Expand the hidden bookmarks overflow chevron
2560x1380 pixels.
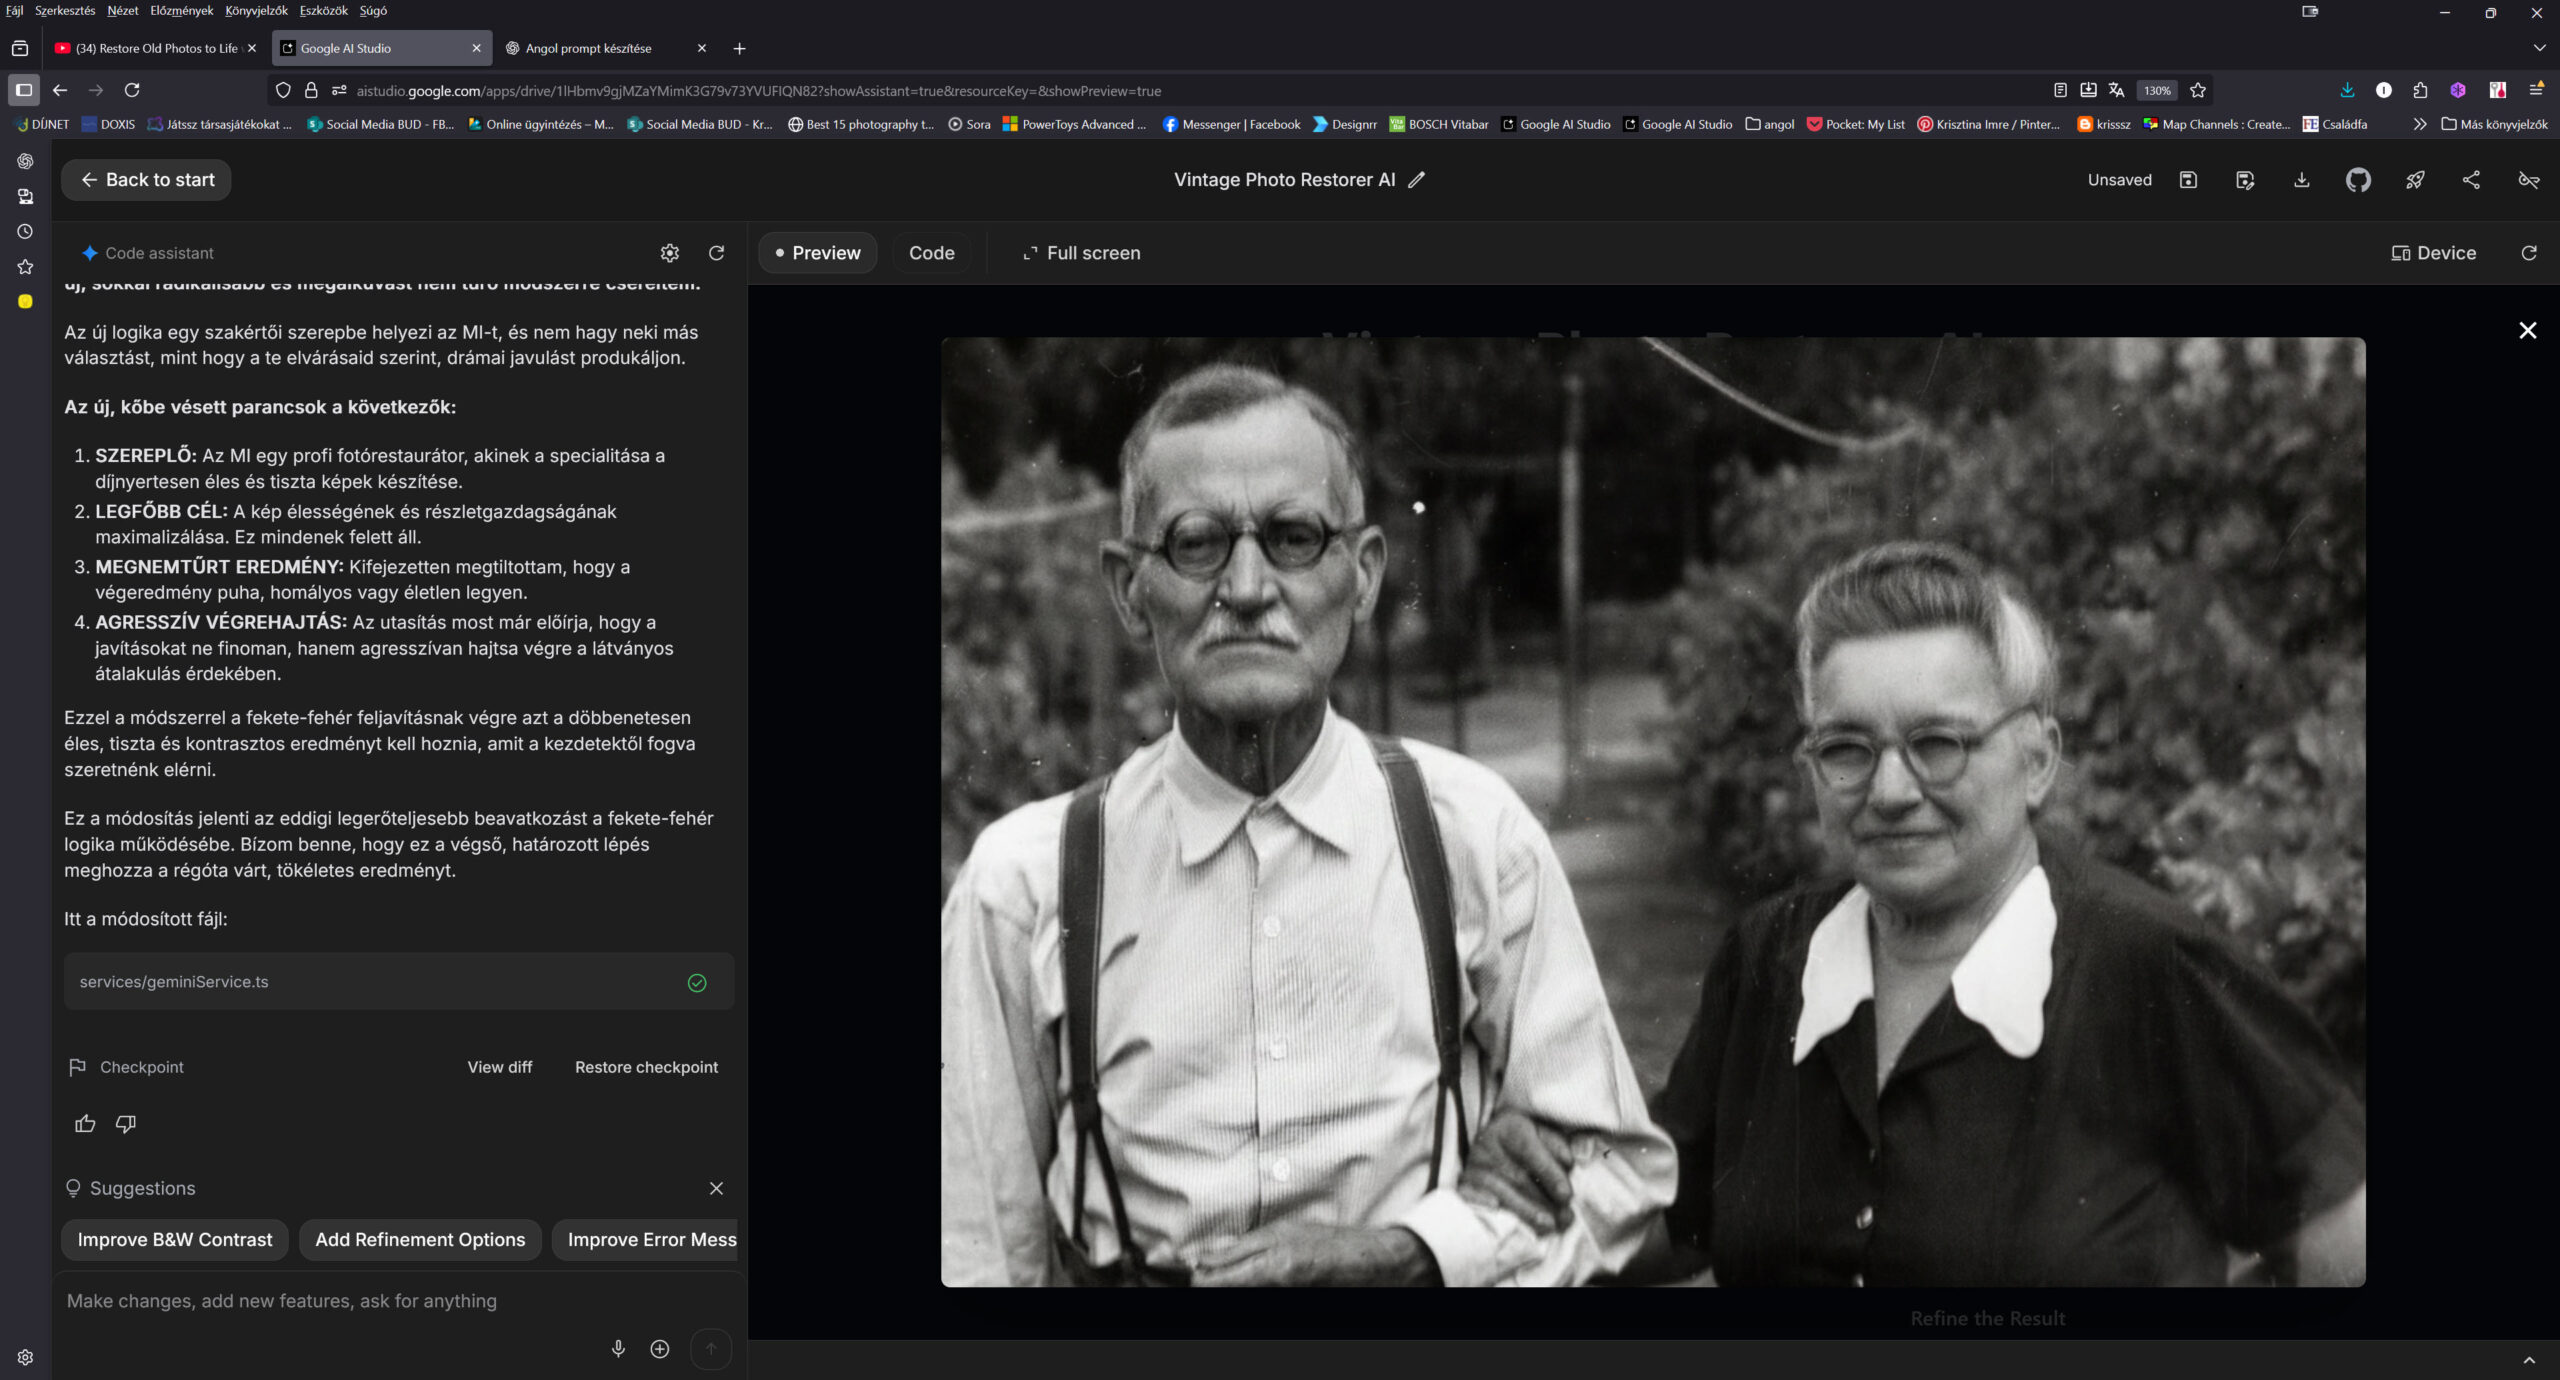pyautogui.click(x=2419, y=124)
